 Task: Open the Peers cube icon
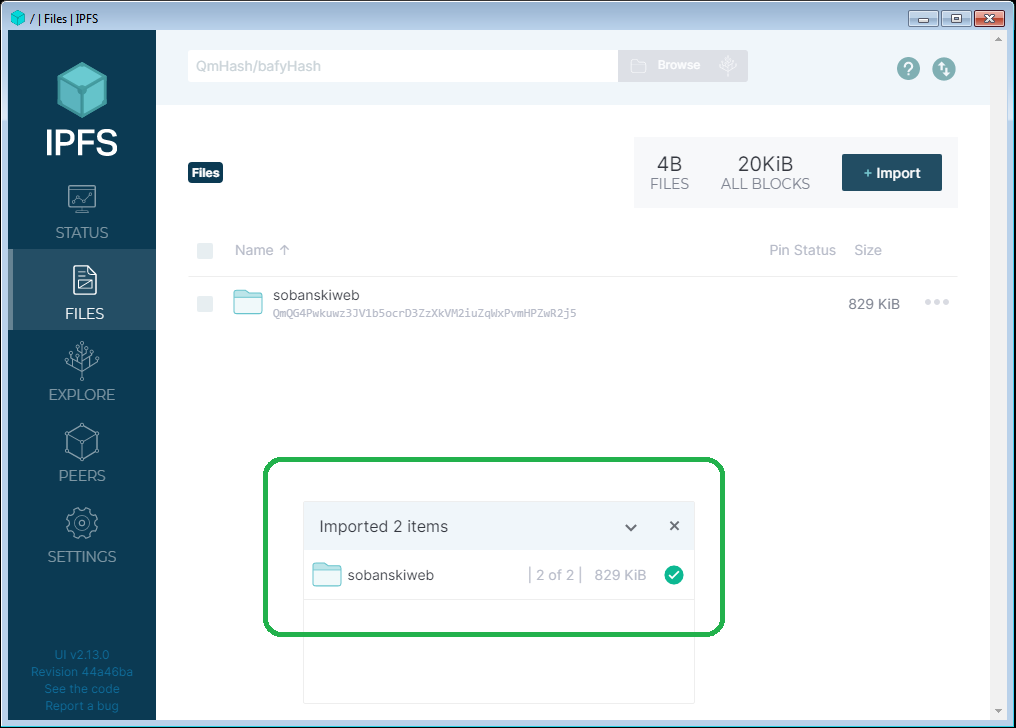pos(82,442)
